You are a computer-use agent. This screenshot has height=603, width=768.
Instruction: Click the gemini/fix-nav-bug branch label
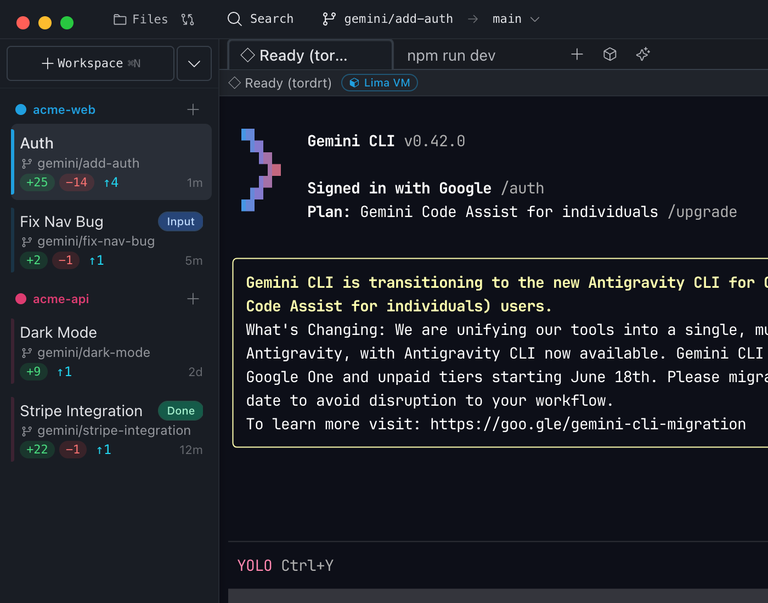click(96, 241)
